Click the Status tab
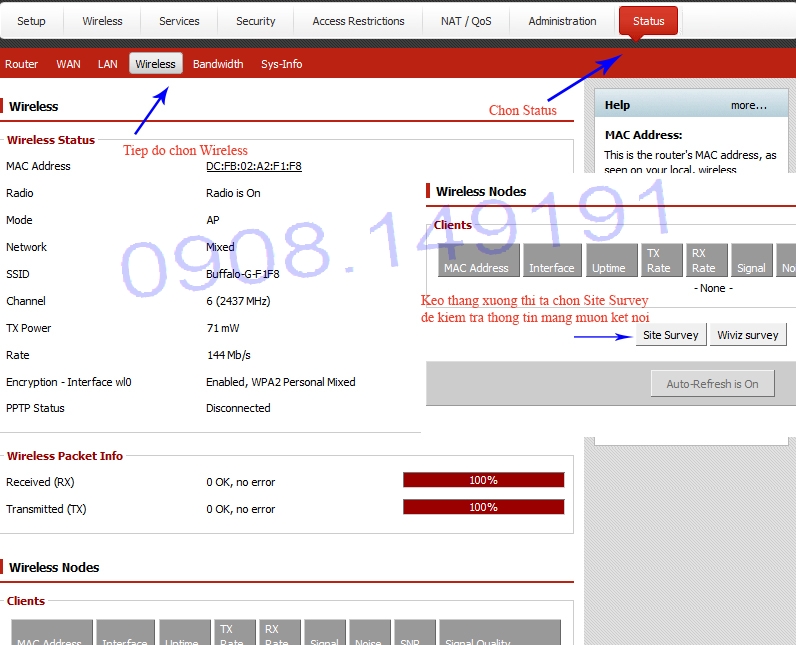Viewport: 796px width, 645px height. [x=648, y=21]
